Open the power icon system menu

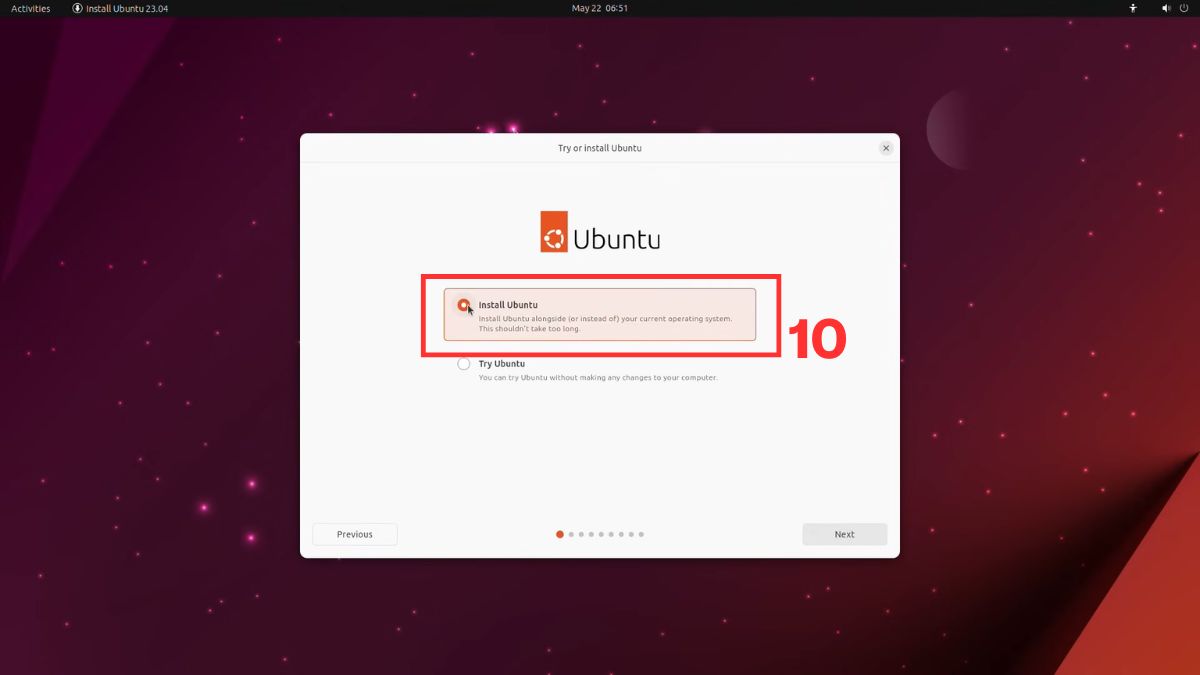point(1183,8)
